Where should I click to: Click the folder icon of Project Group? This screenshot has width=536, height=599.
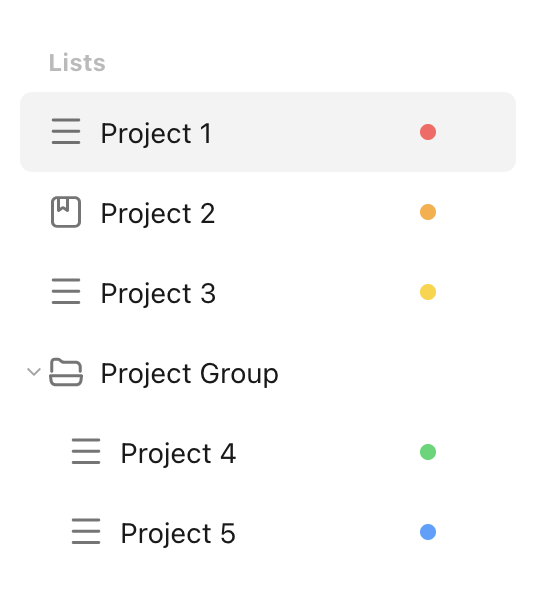(x=66, y=372)
